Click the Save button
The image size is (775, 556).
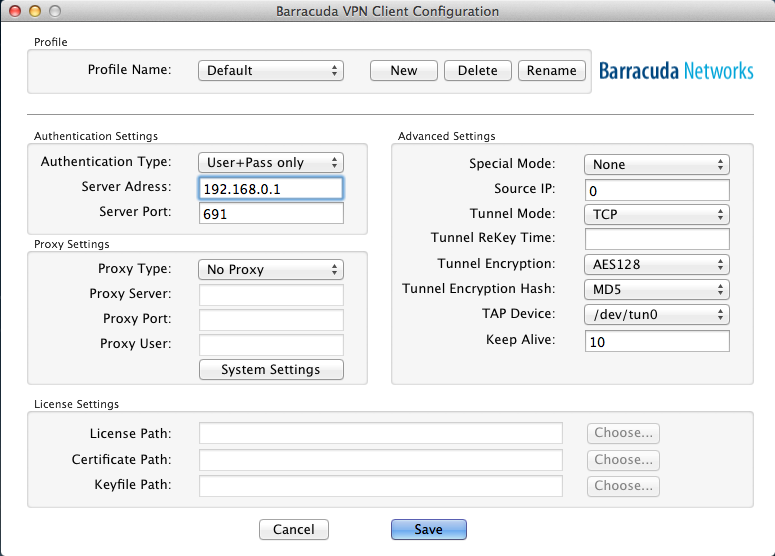[x=429, y=529]
